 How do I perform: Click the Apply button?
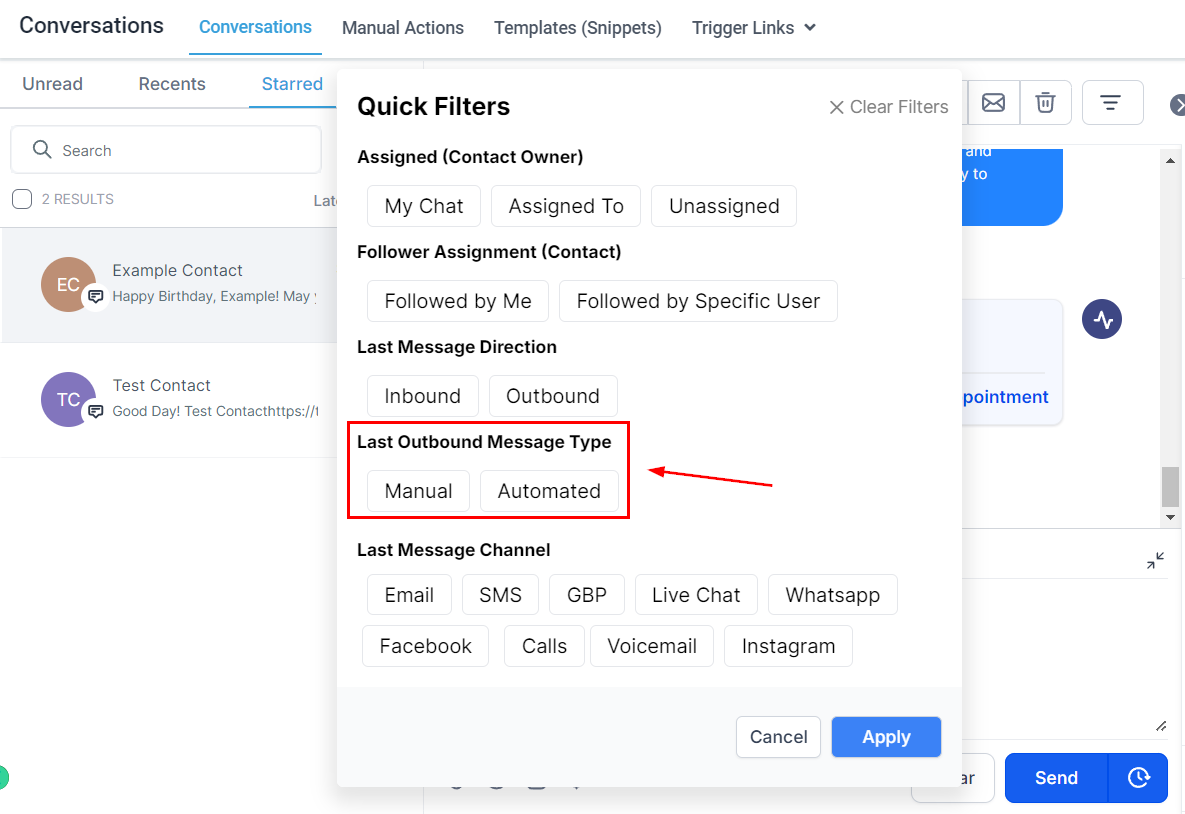(886, 737)
